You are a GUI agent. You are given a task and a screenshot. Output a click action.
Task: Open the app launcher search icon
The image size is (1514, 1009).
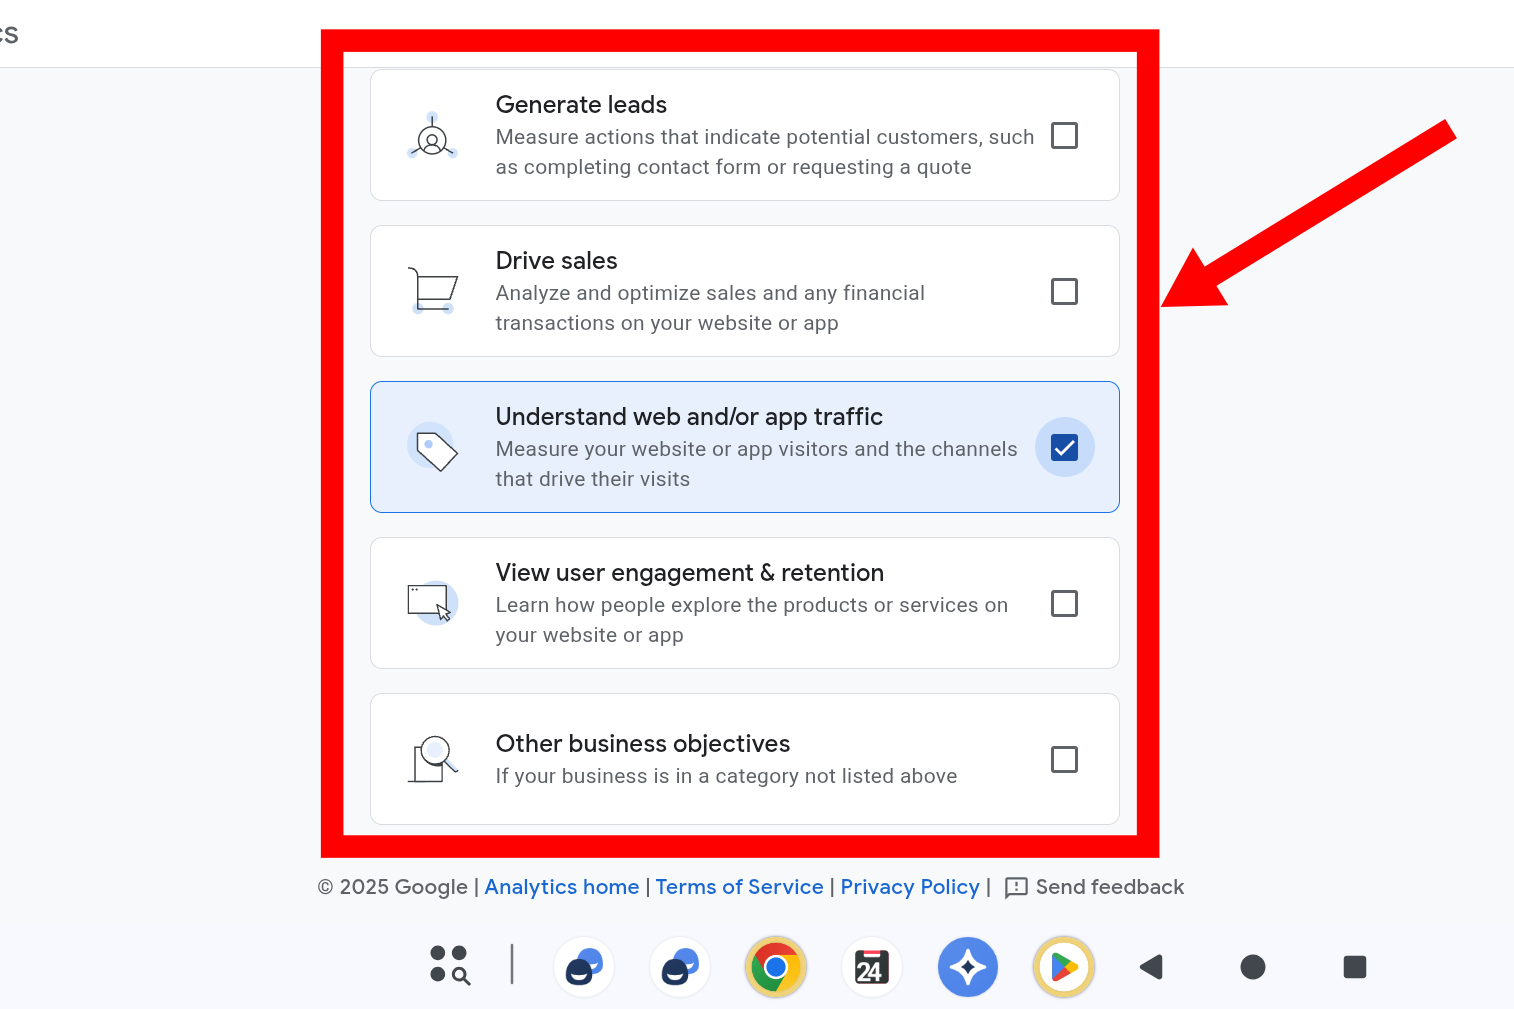coord(450,966)
